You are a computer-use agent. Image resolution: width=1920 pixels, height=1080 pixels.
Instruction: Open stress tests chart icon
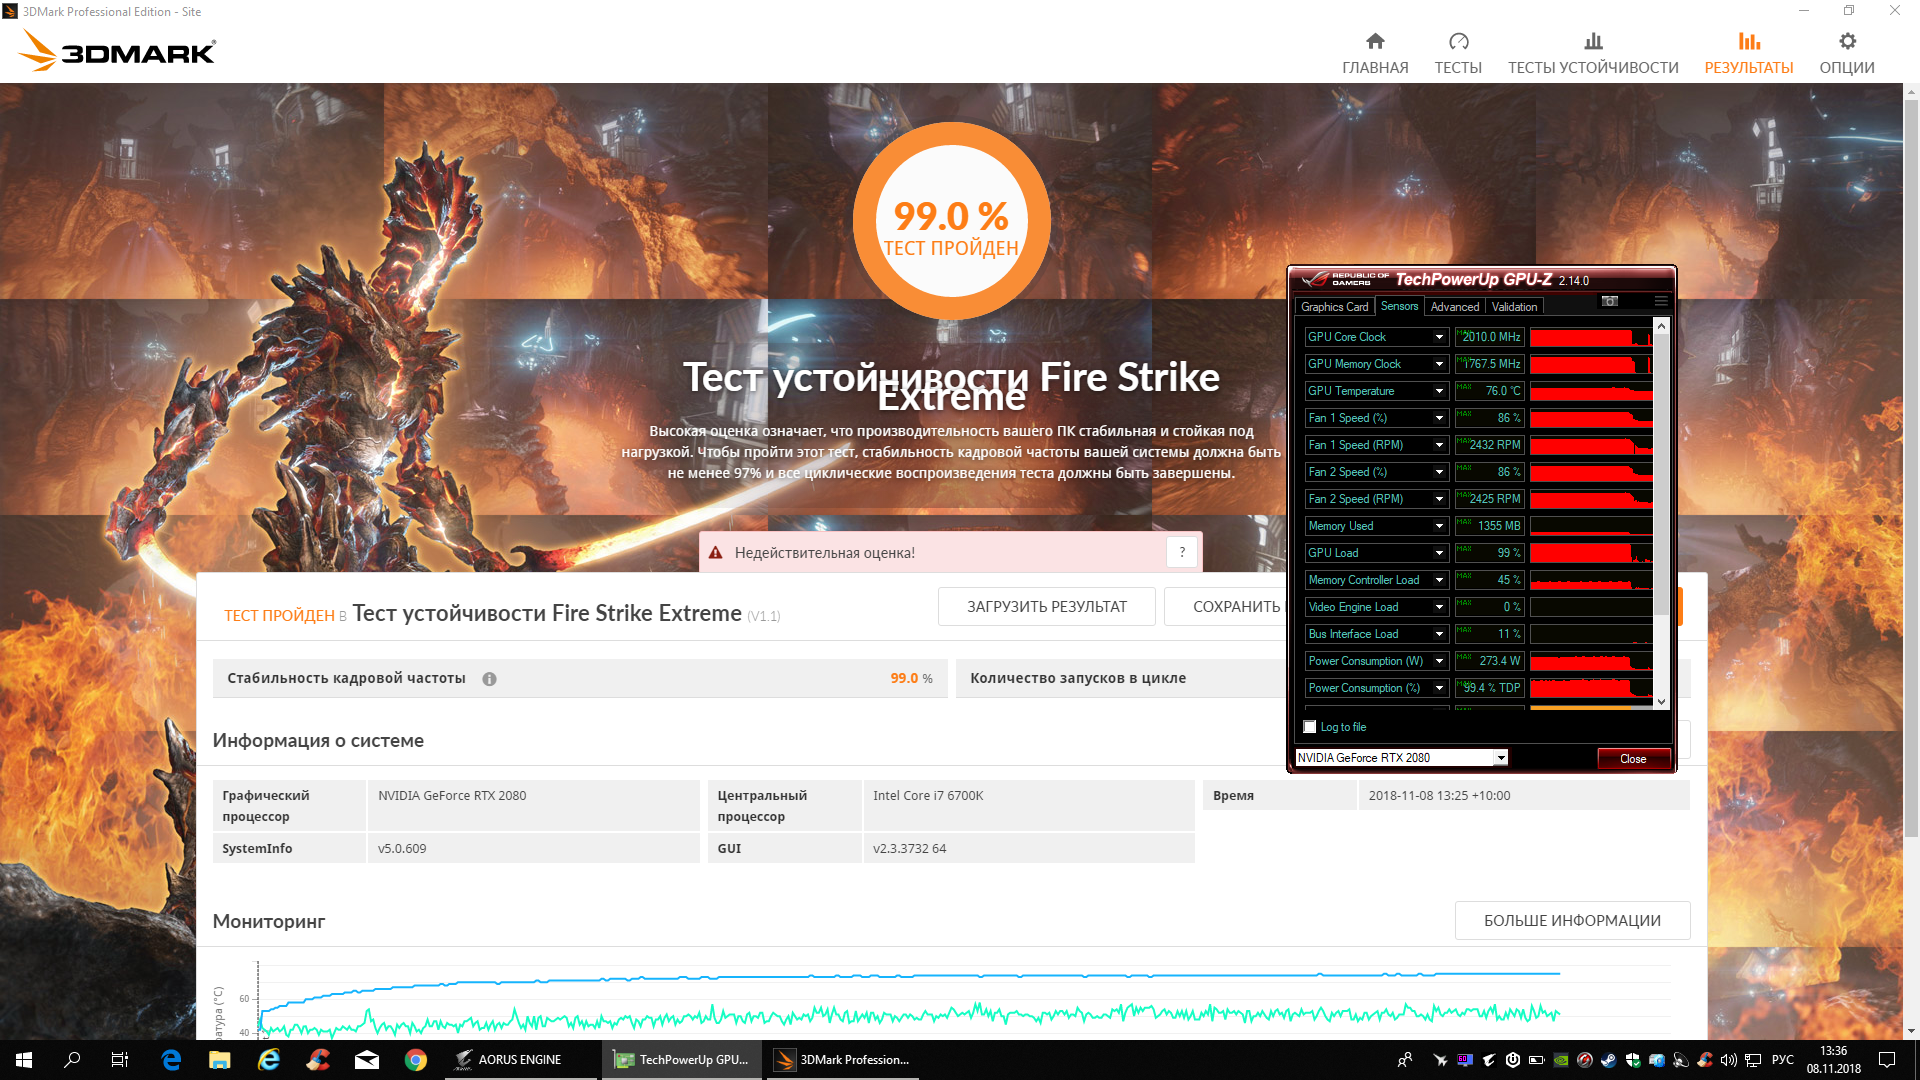(1593, 41)
